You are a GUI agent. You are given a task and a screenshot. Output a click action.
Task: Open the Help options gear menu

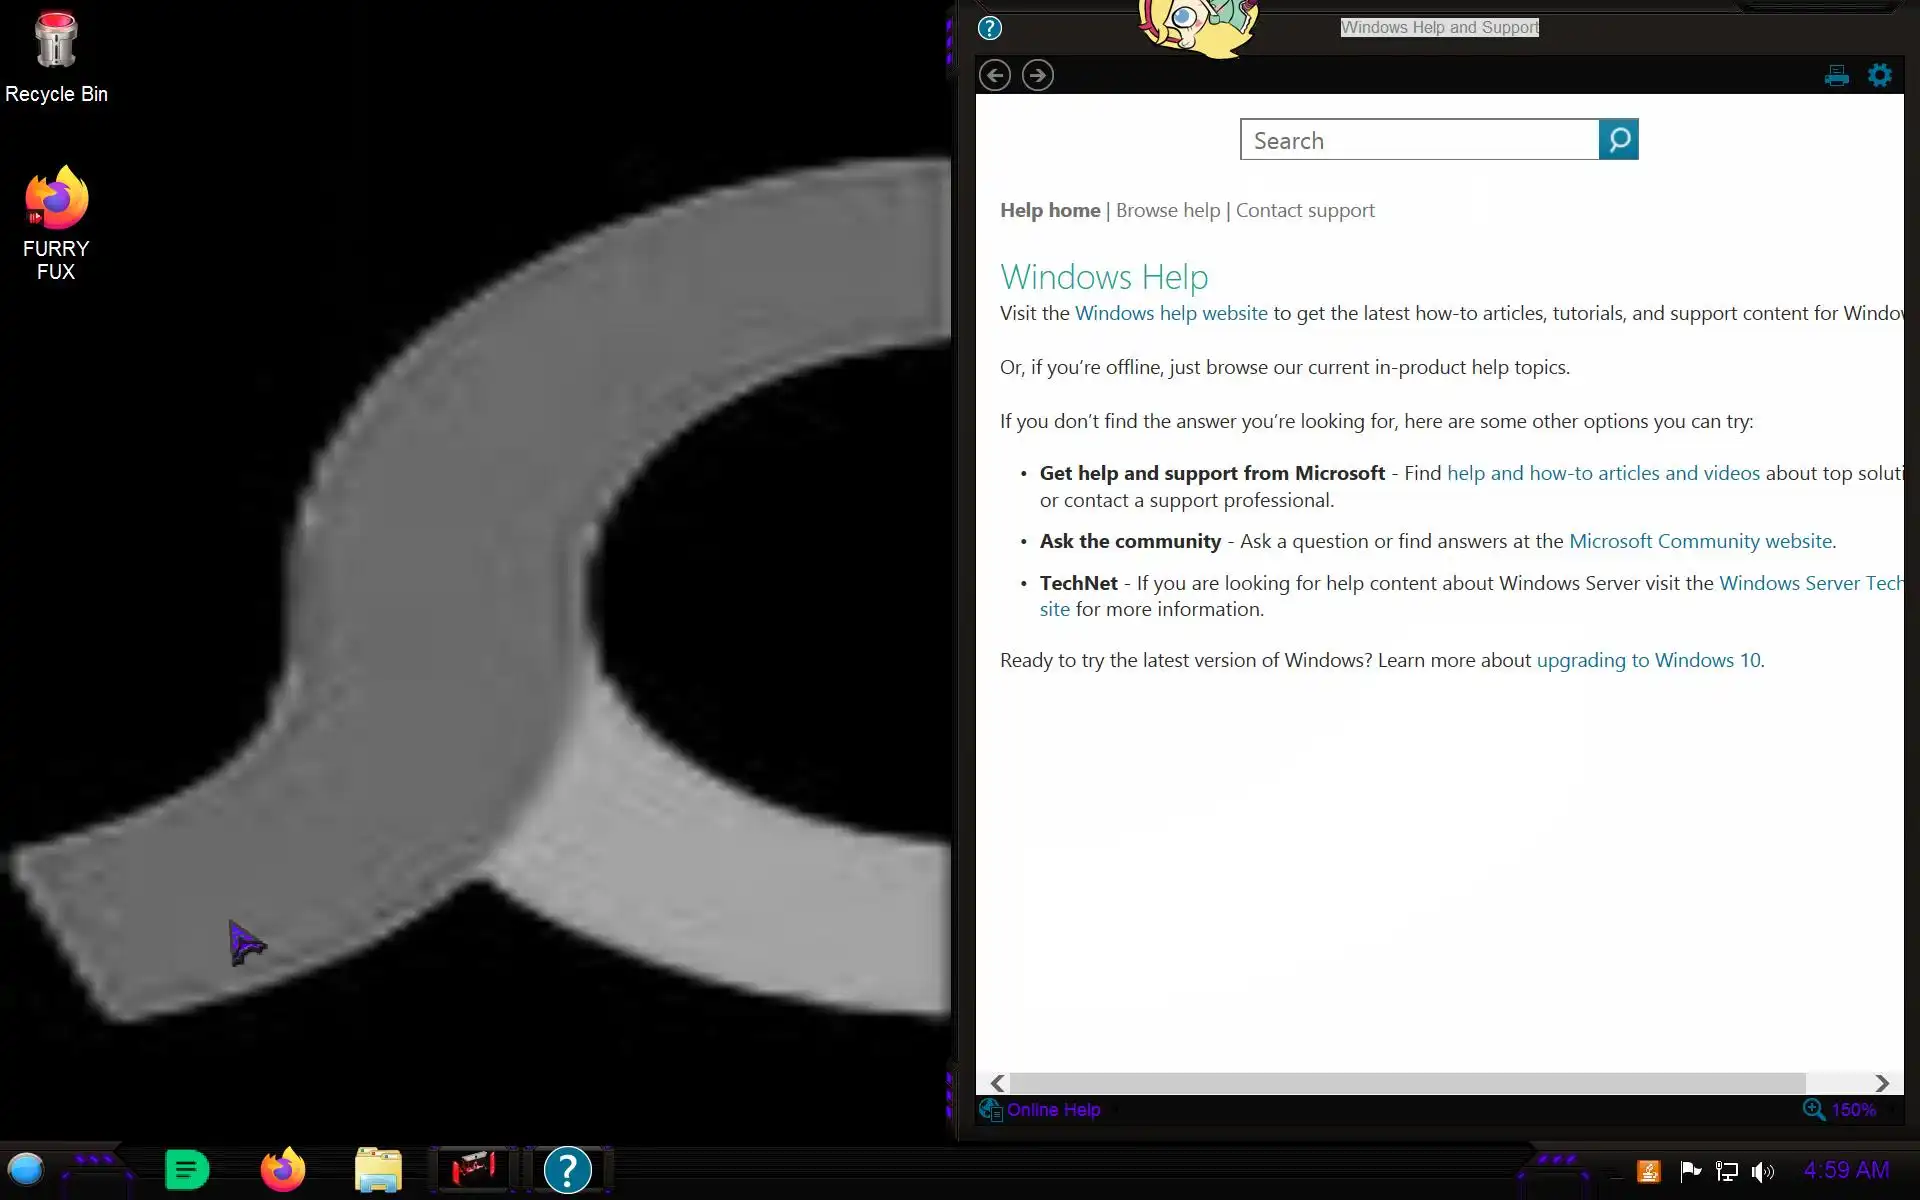(x=1879, y=75)
